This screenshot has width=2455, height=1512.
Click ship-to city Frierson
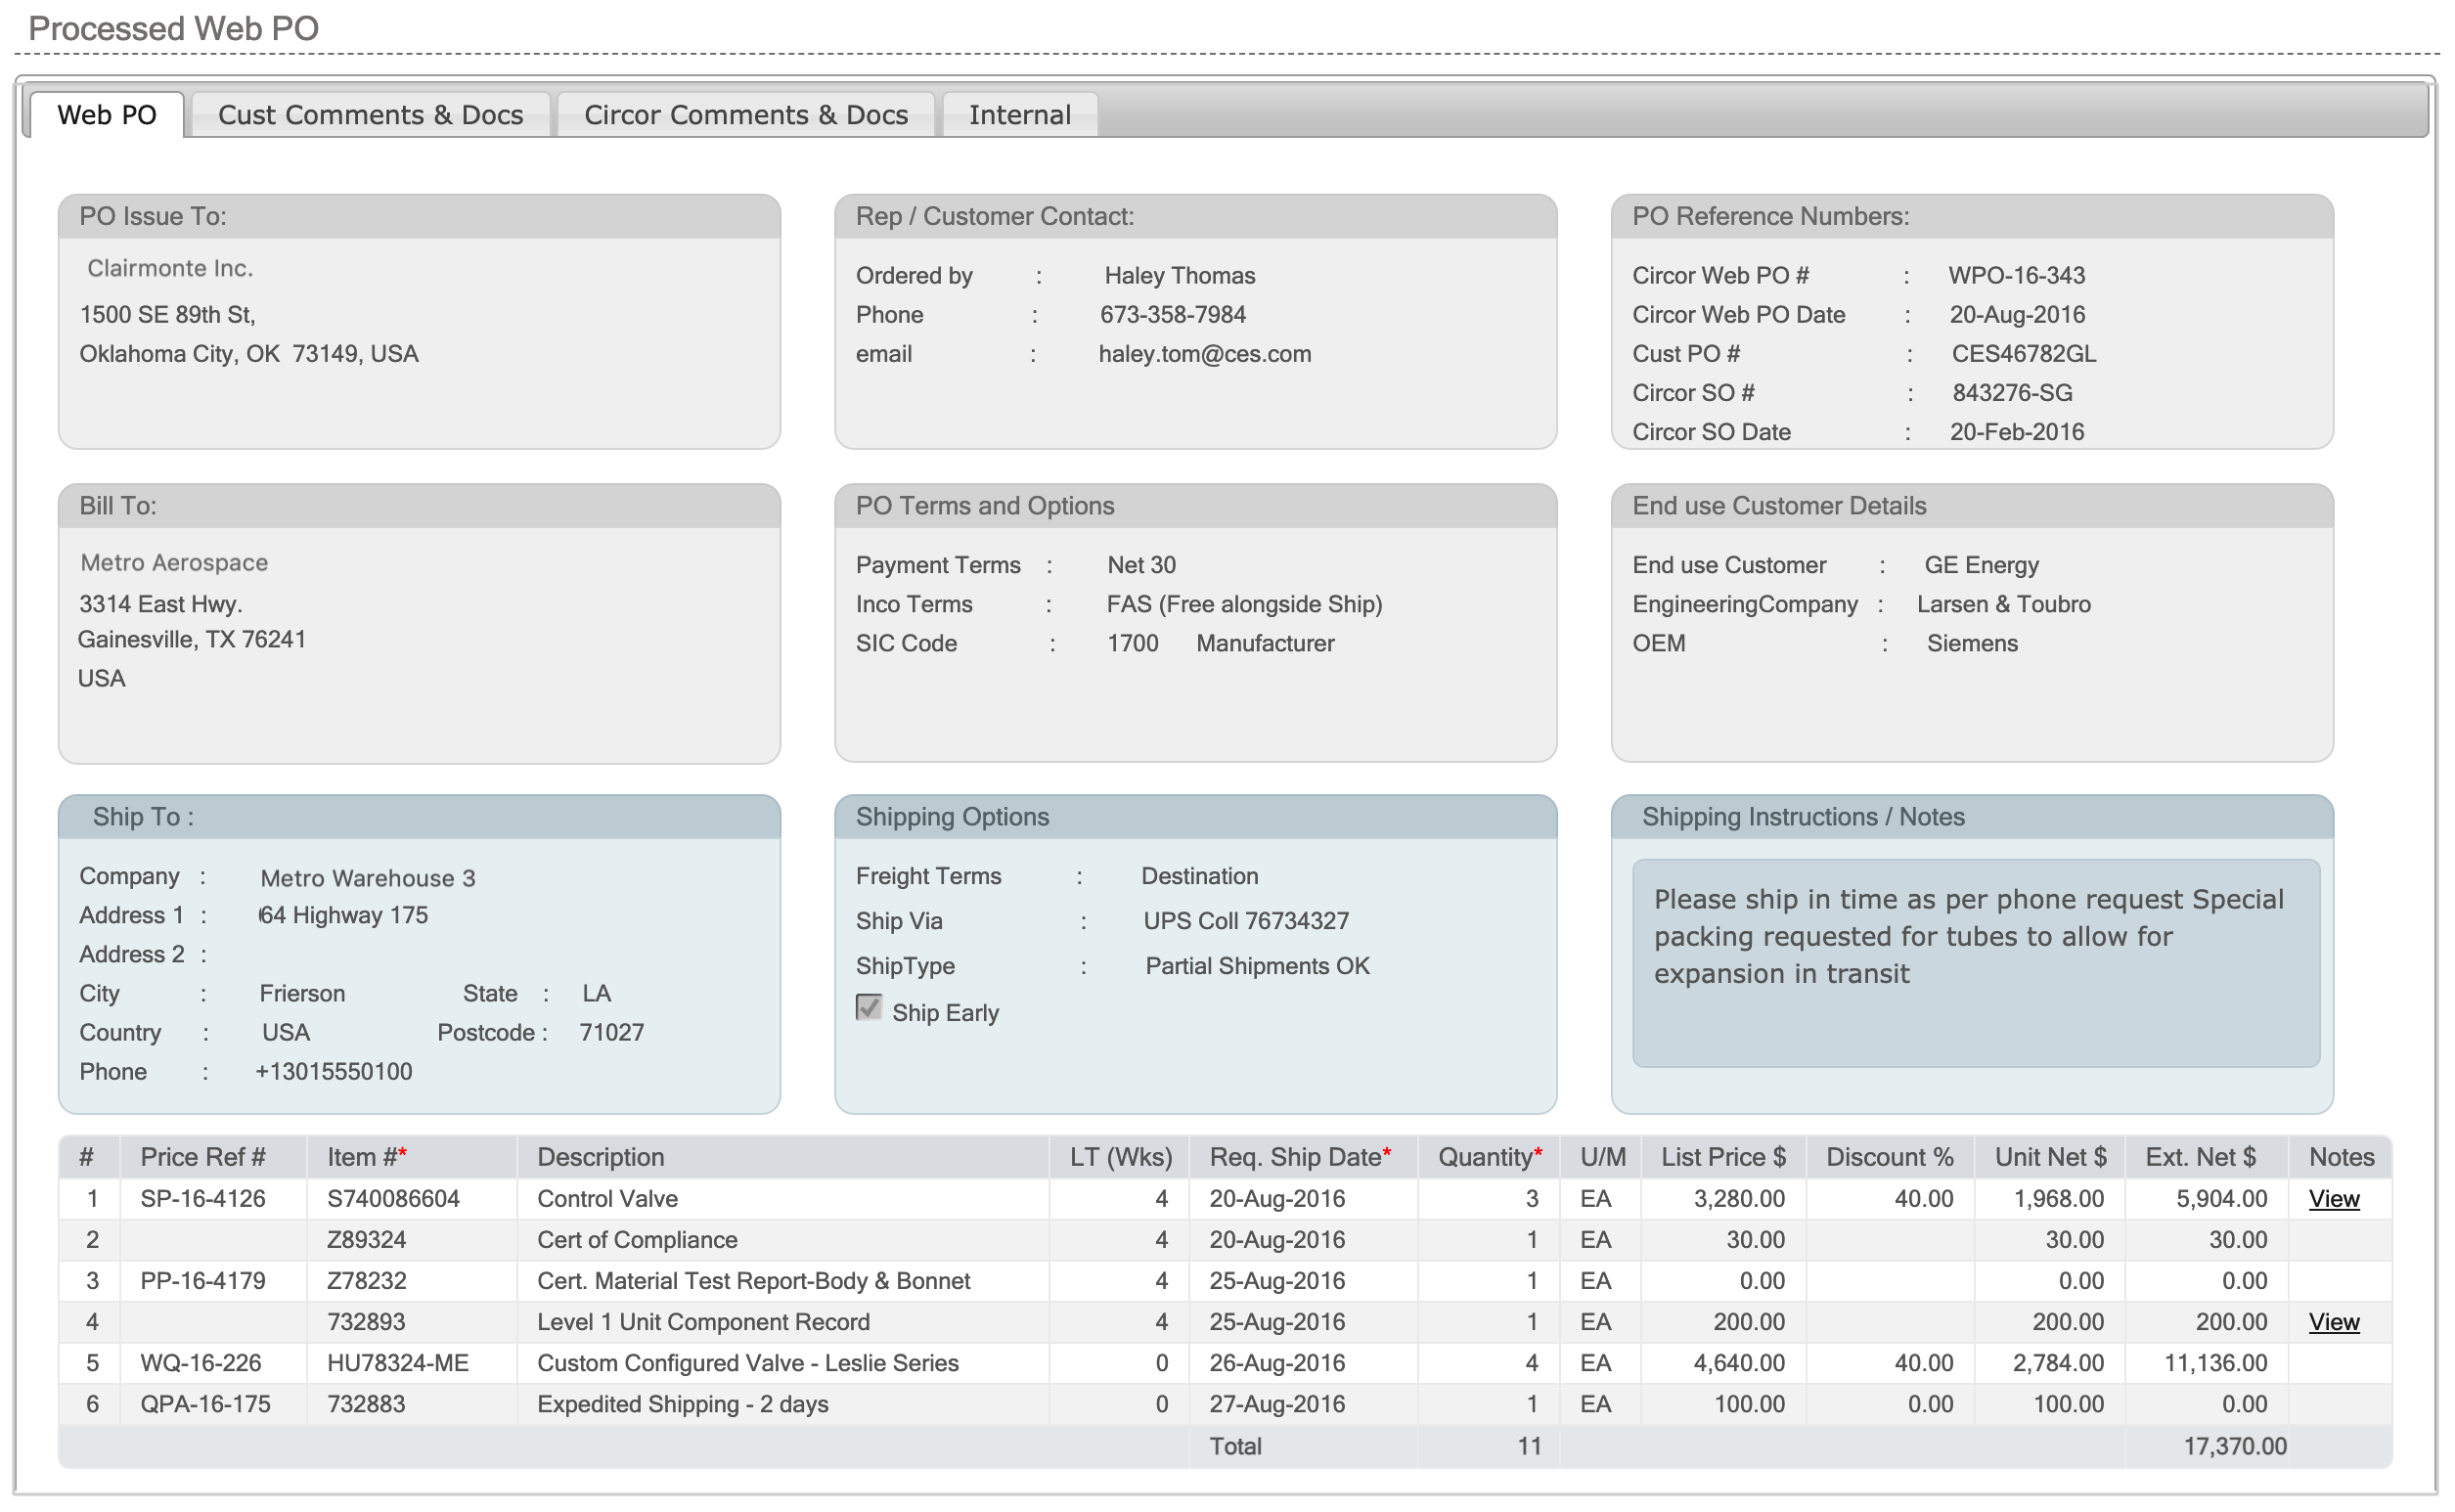[x=302, y=994]
